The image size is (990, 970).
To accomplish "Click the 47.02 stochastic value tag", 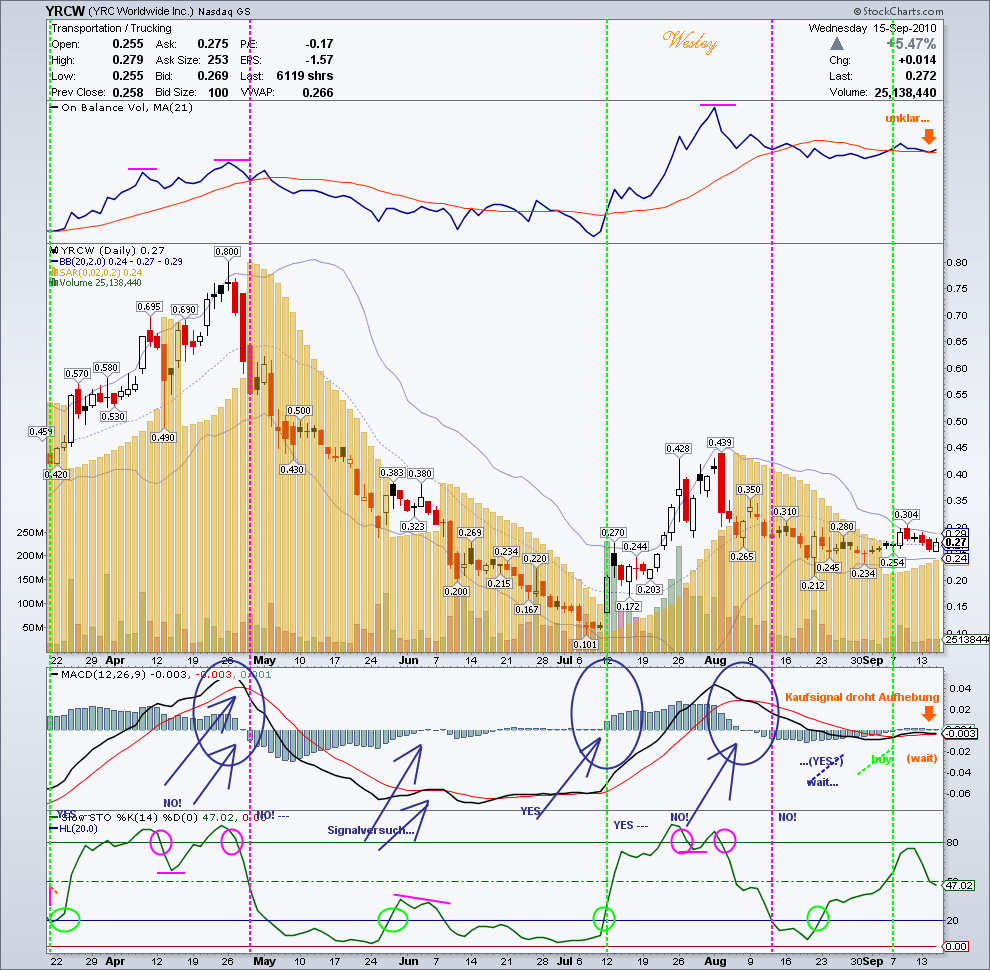I will click(x=959, y=885).
